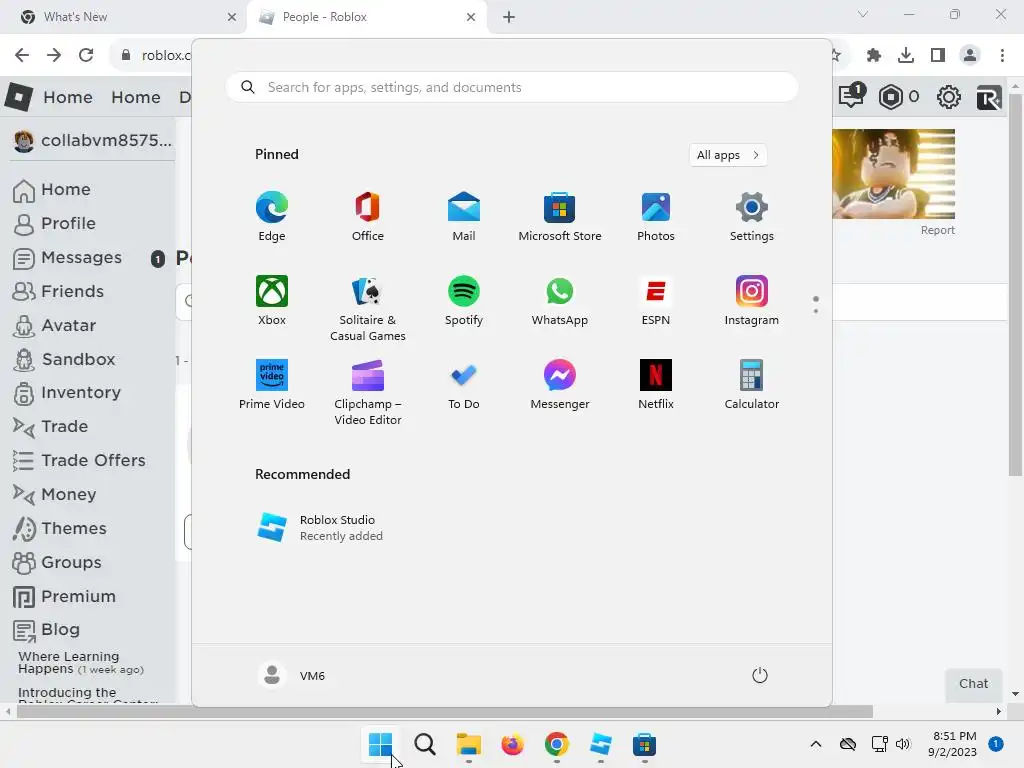The width and height of the screenshot is (1024, 768).
Task: Launch Firefox from the taskbar
Action: [513, 744]
